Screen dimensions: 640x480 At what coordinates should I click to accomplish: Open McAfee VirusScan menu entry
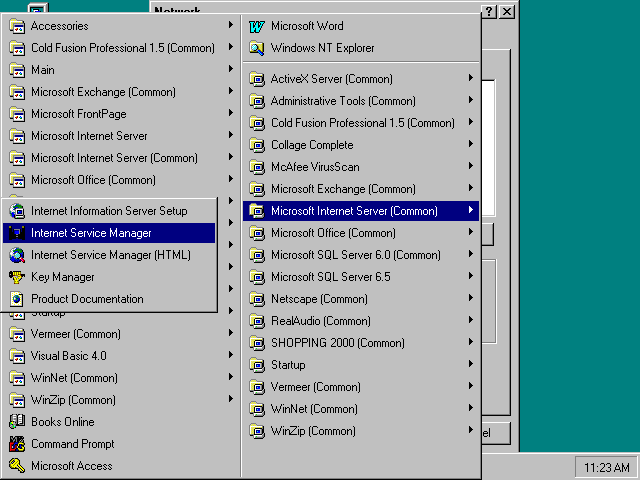(361, 167)
